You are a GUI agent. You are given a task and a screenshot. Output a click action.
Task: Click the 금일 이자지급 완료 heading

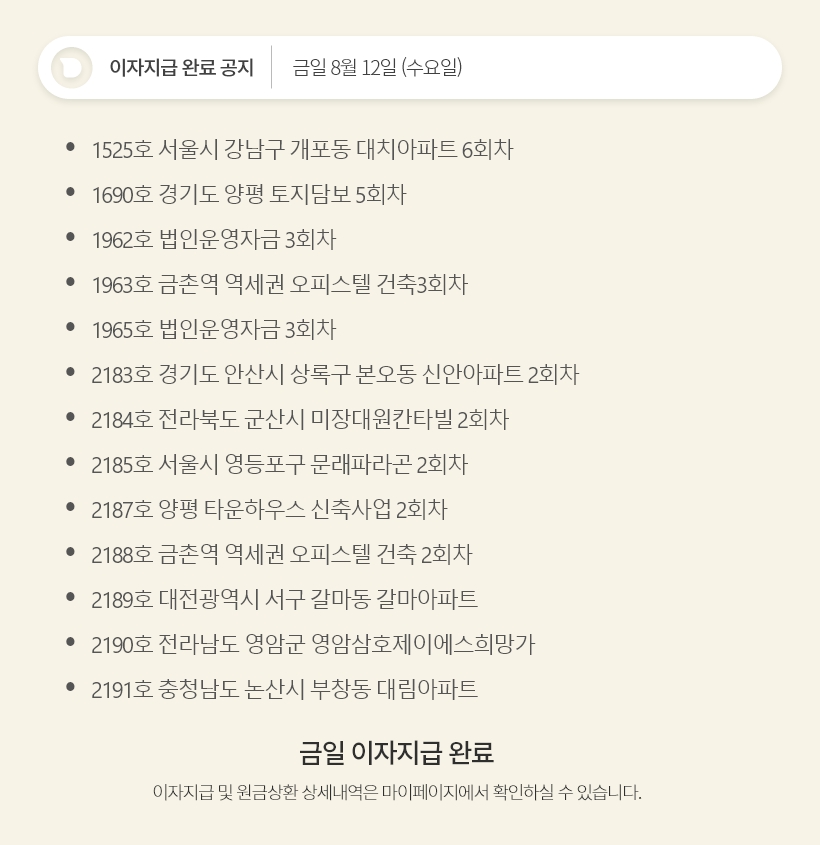396,752
